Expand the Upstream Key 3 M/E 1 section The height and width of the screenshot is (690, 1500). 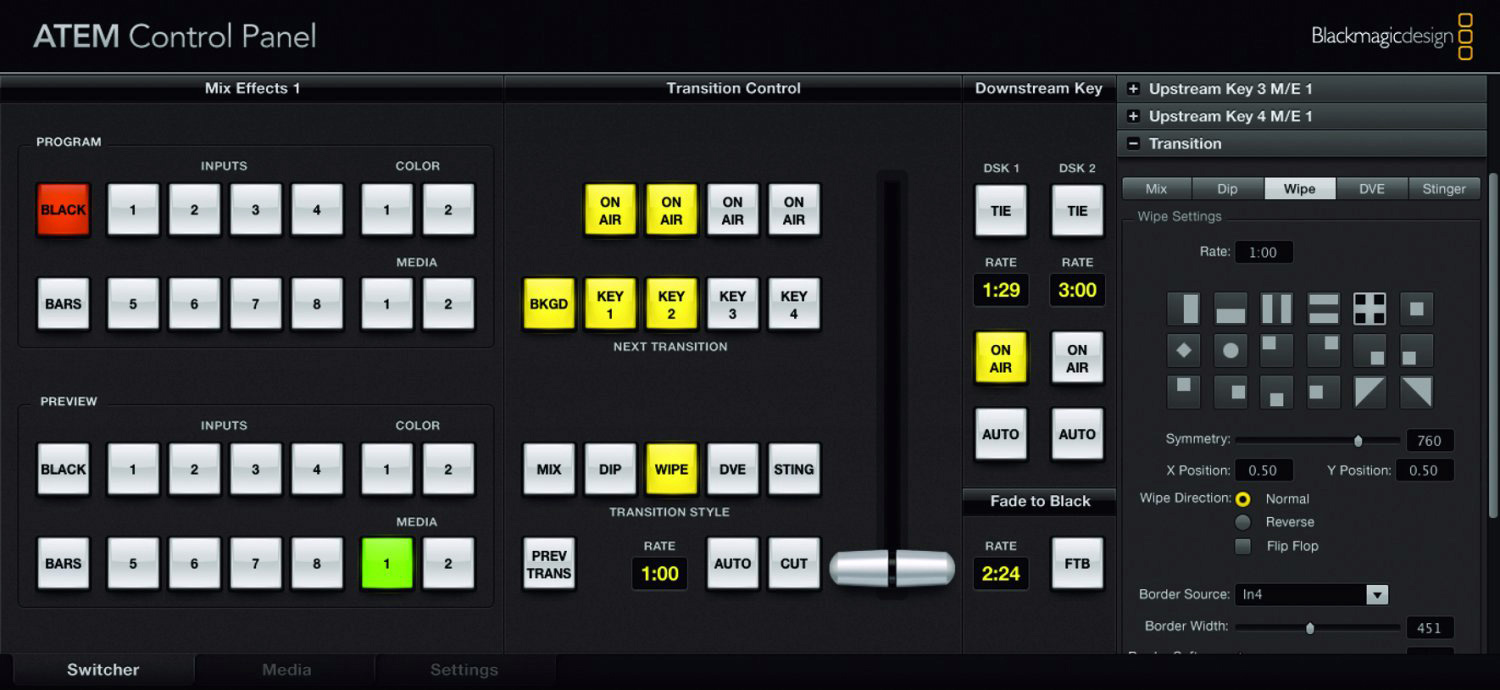coord(1133,89)
